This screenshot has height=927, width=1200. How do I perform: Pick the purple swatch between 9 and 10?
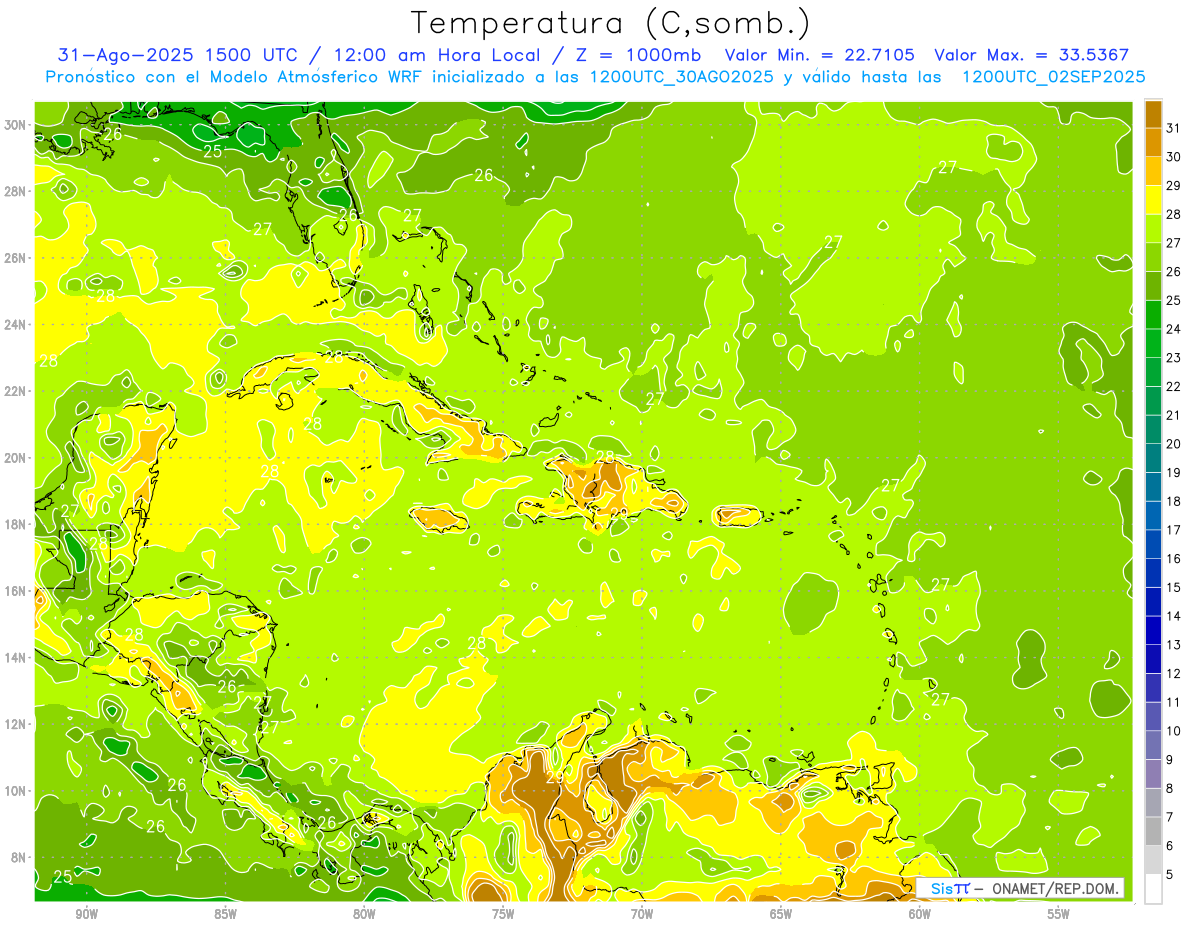point(1153,745)
